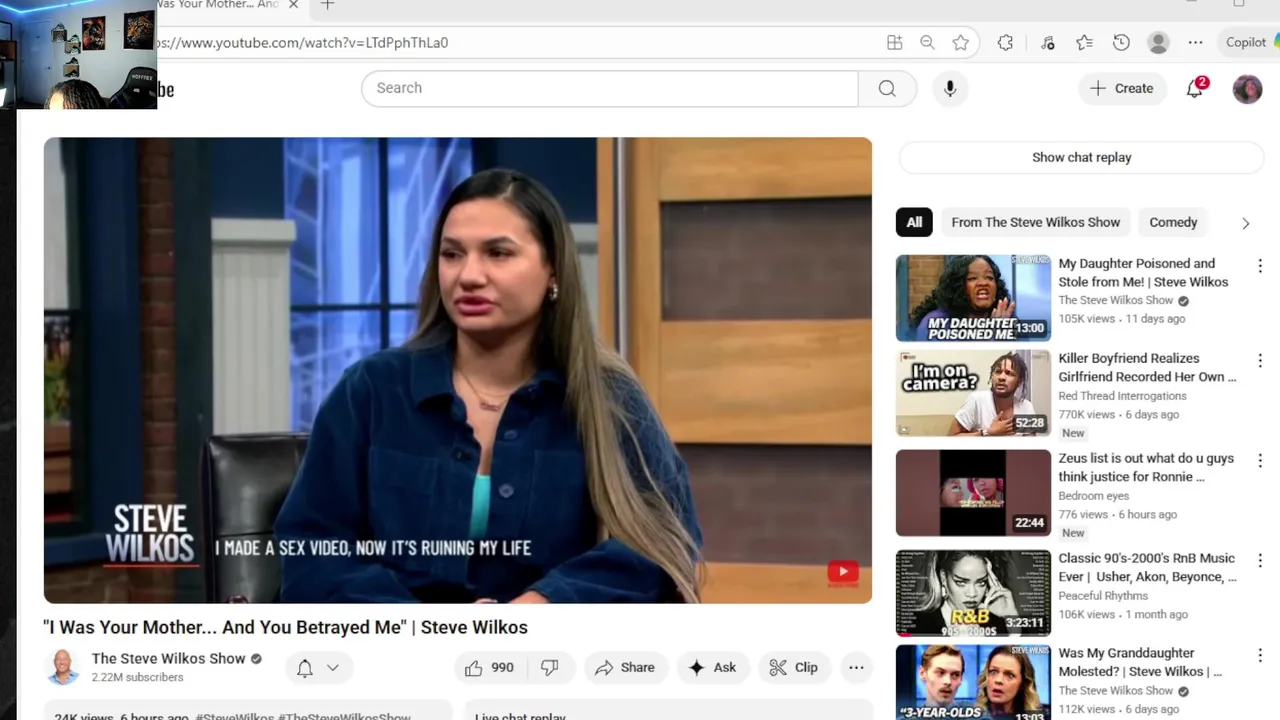1280x720 pixels.
Task: Click Red Thread Interrogations channel name
Action: tap(1122, 396)
